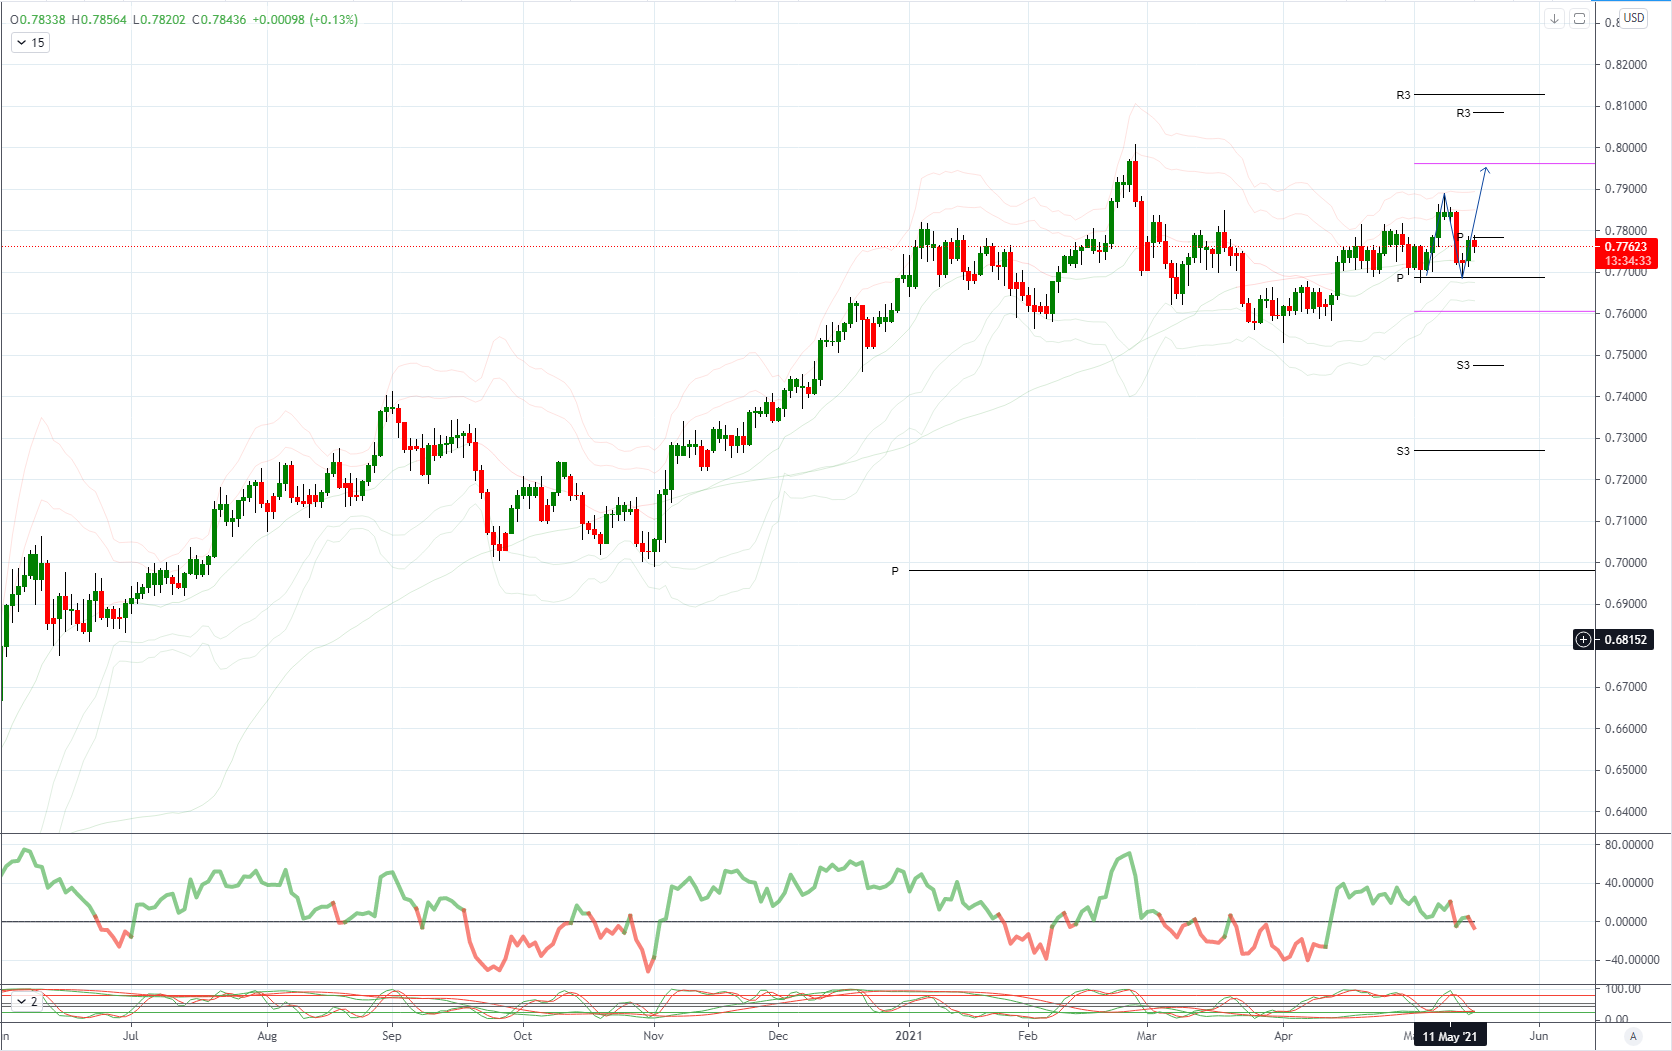This screenshot has height=1051, width=1672.
Task: Click the 80.00000 oscillator axis label
Action: tap(1629, 845)
